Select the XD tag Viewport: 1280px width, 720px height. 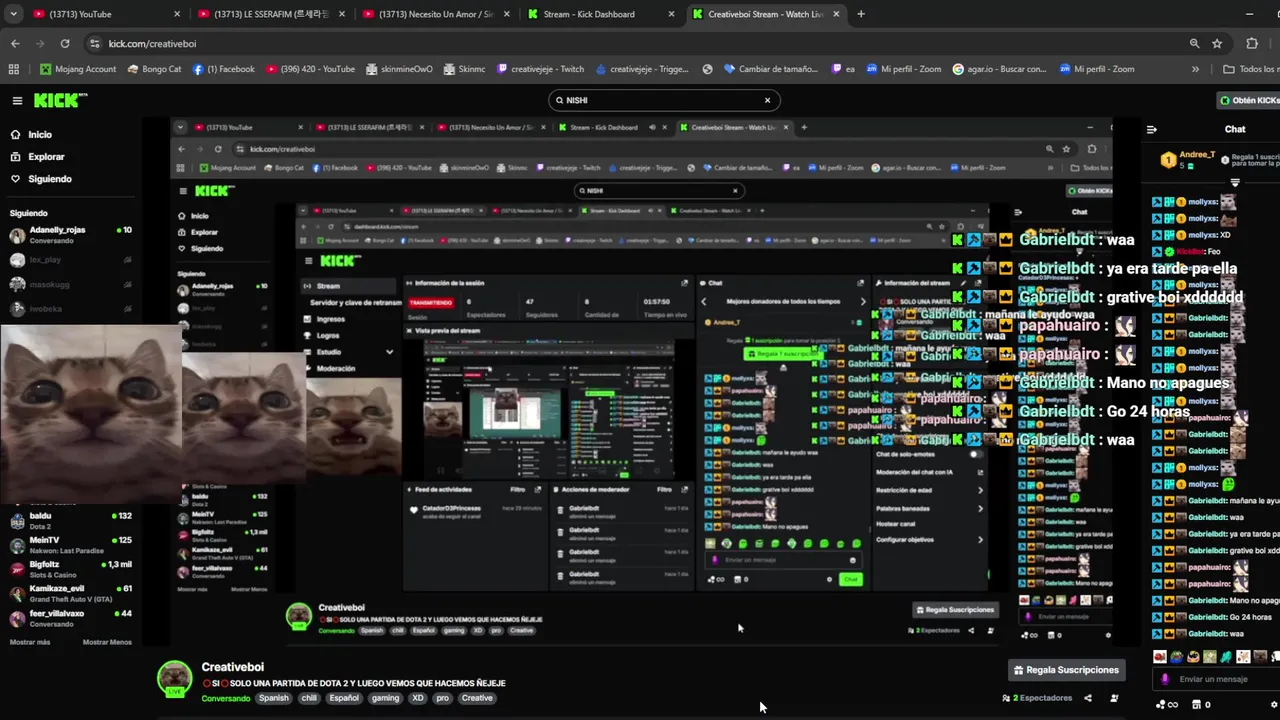click(x=418, y=698)
